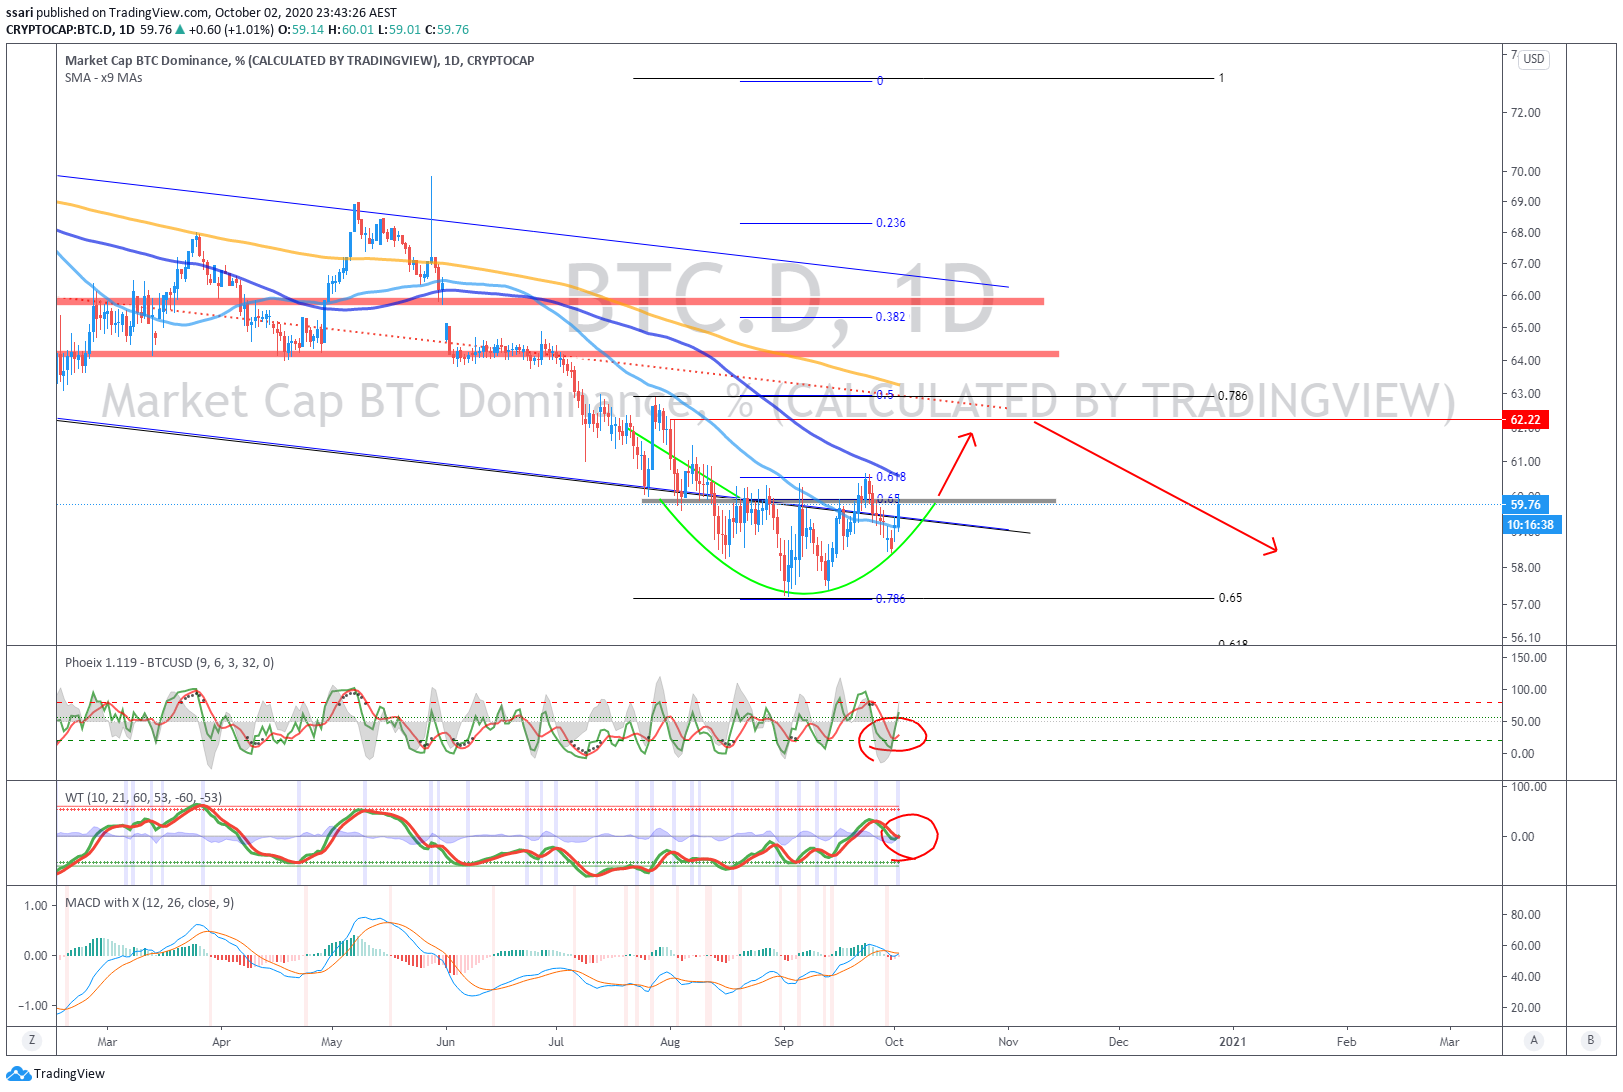1623x1092 pixels.
Task: Click the 'Dec' label on time axis
Action: pyautogui.click(x=1118, y=1042)
